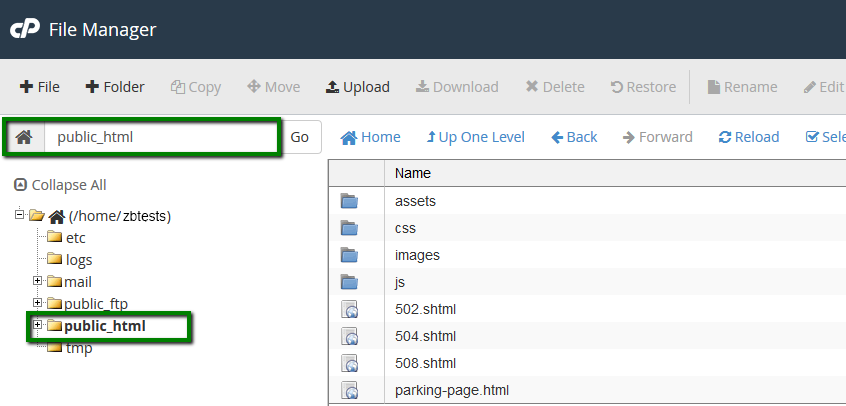The width and height of the screenshot is (846, 406).
Task: Expand the mail folder node
Action: pyautogui.click(x=38, y=281)
